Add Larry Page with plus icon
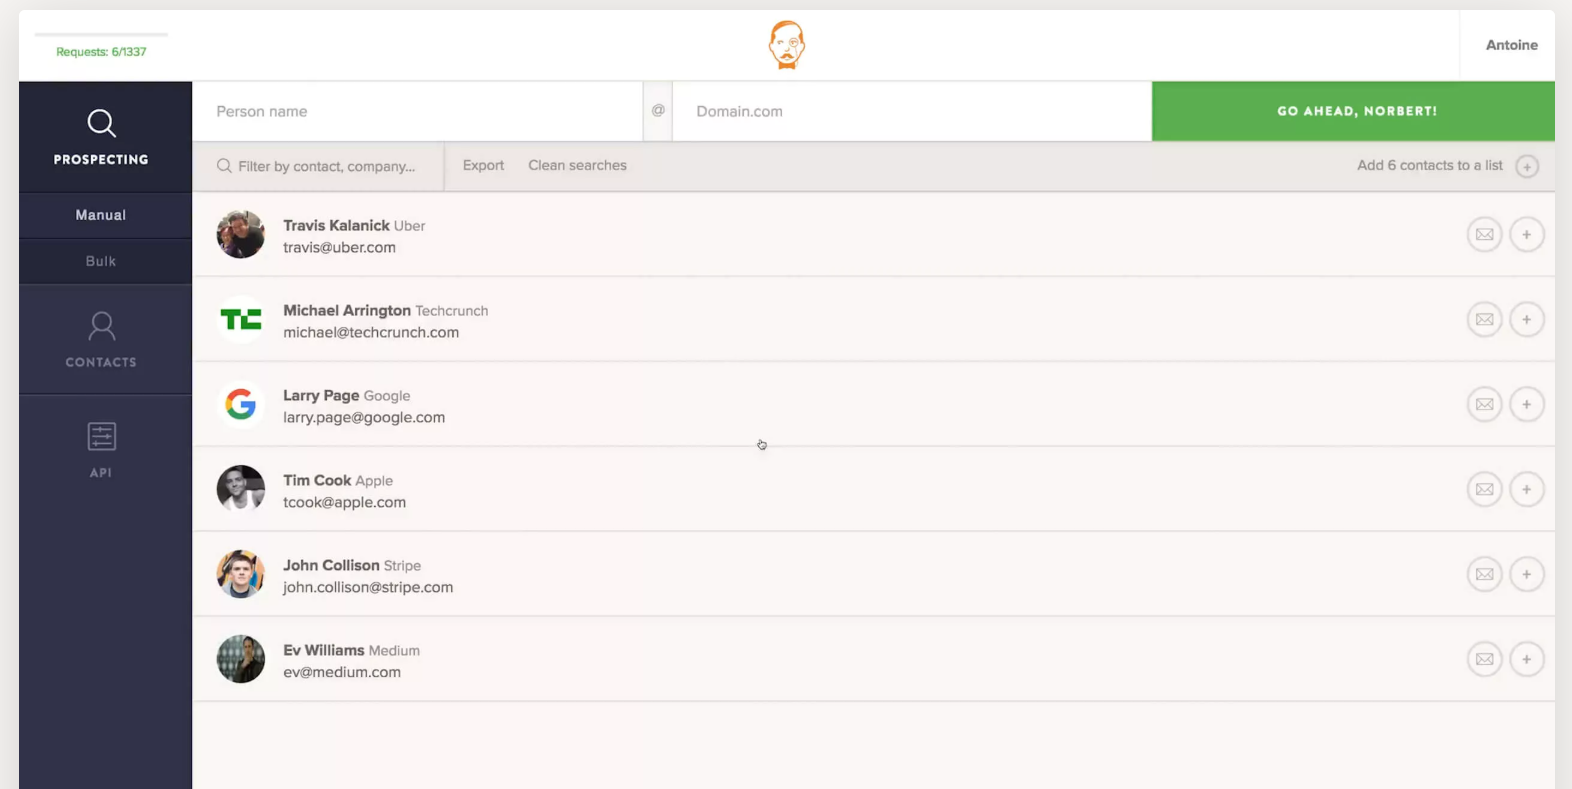The image size is (1572, 789). click(x=1527, y=404)
